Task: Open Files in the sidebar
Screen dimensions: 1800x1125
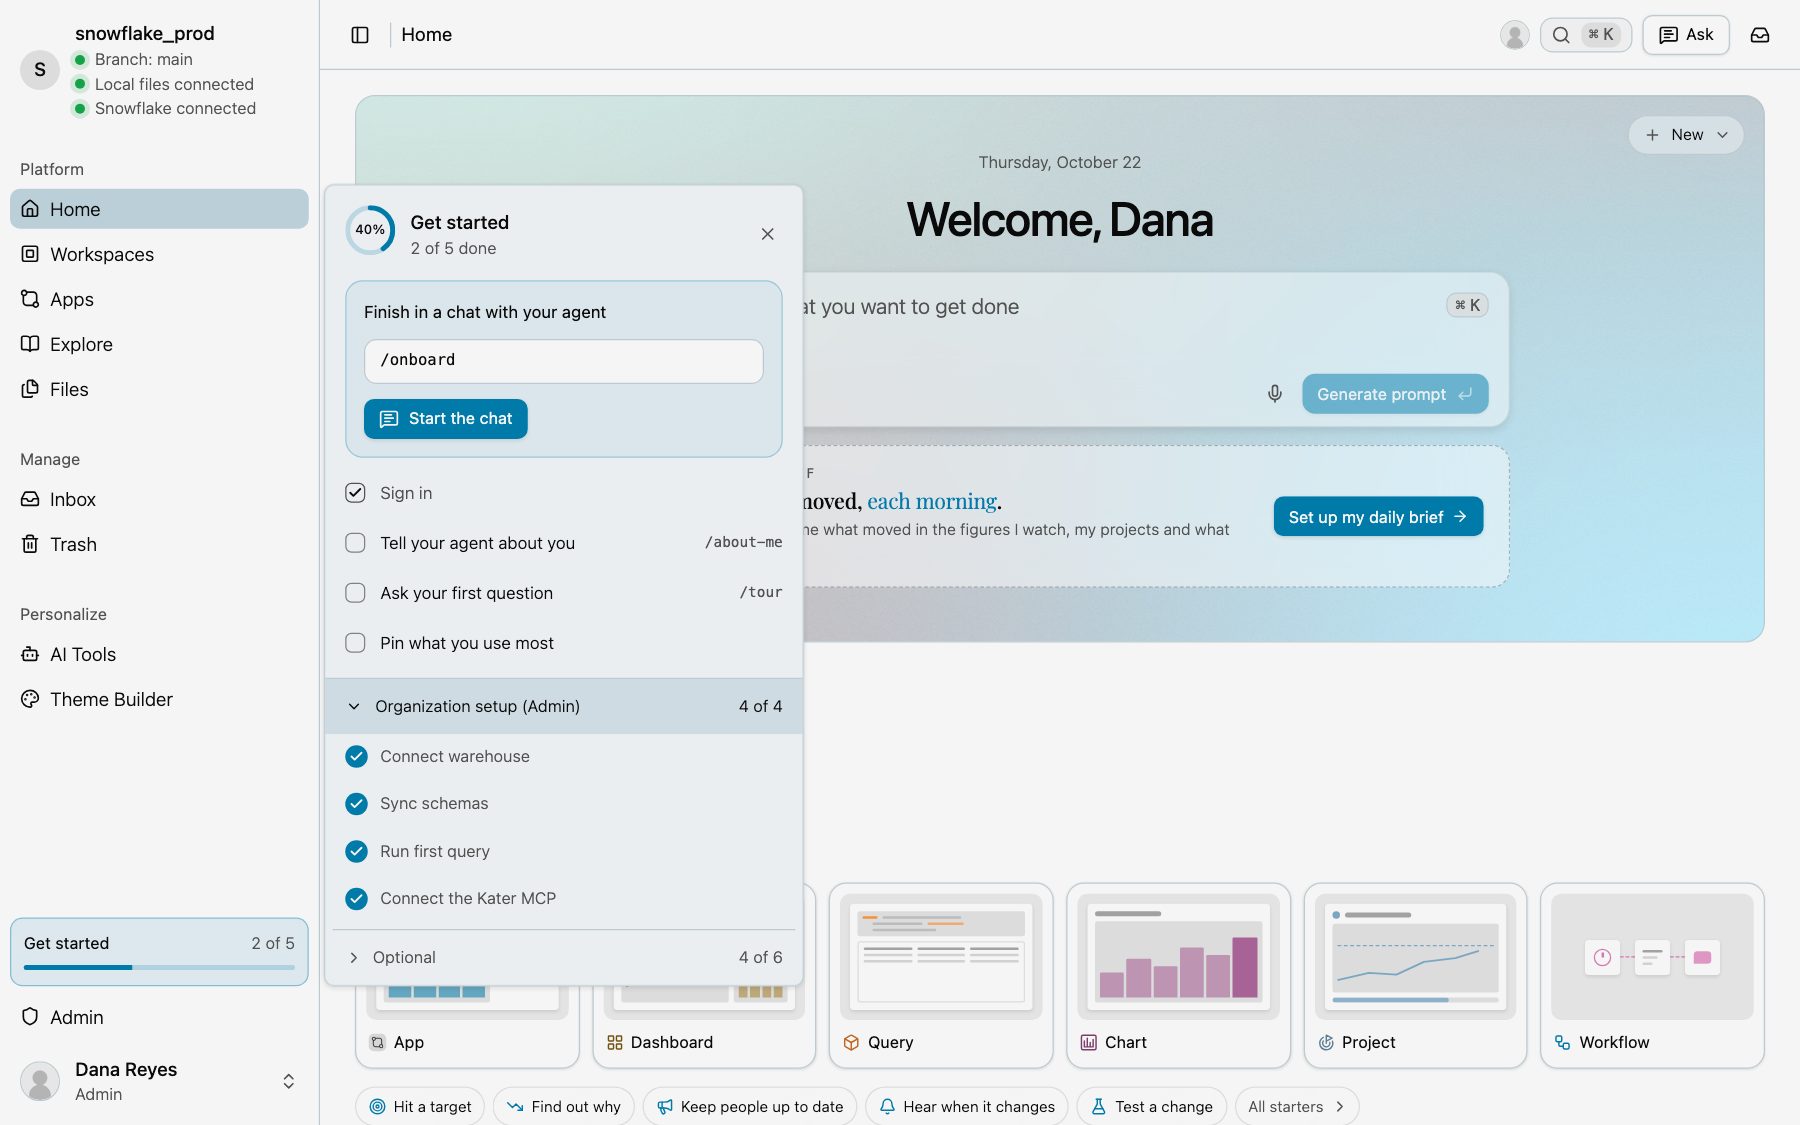Action: tap(159, 389)
